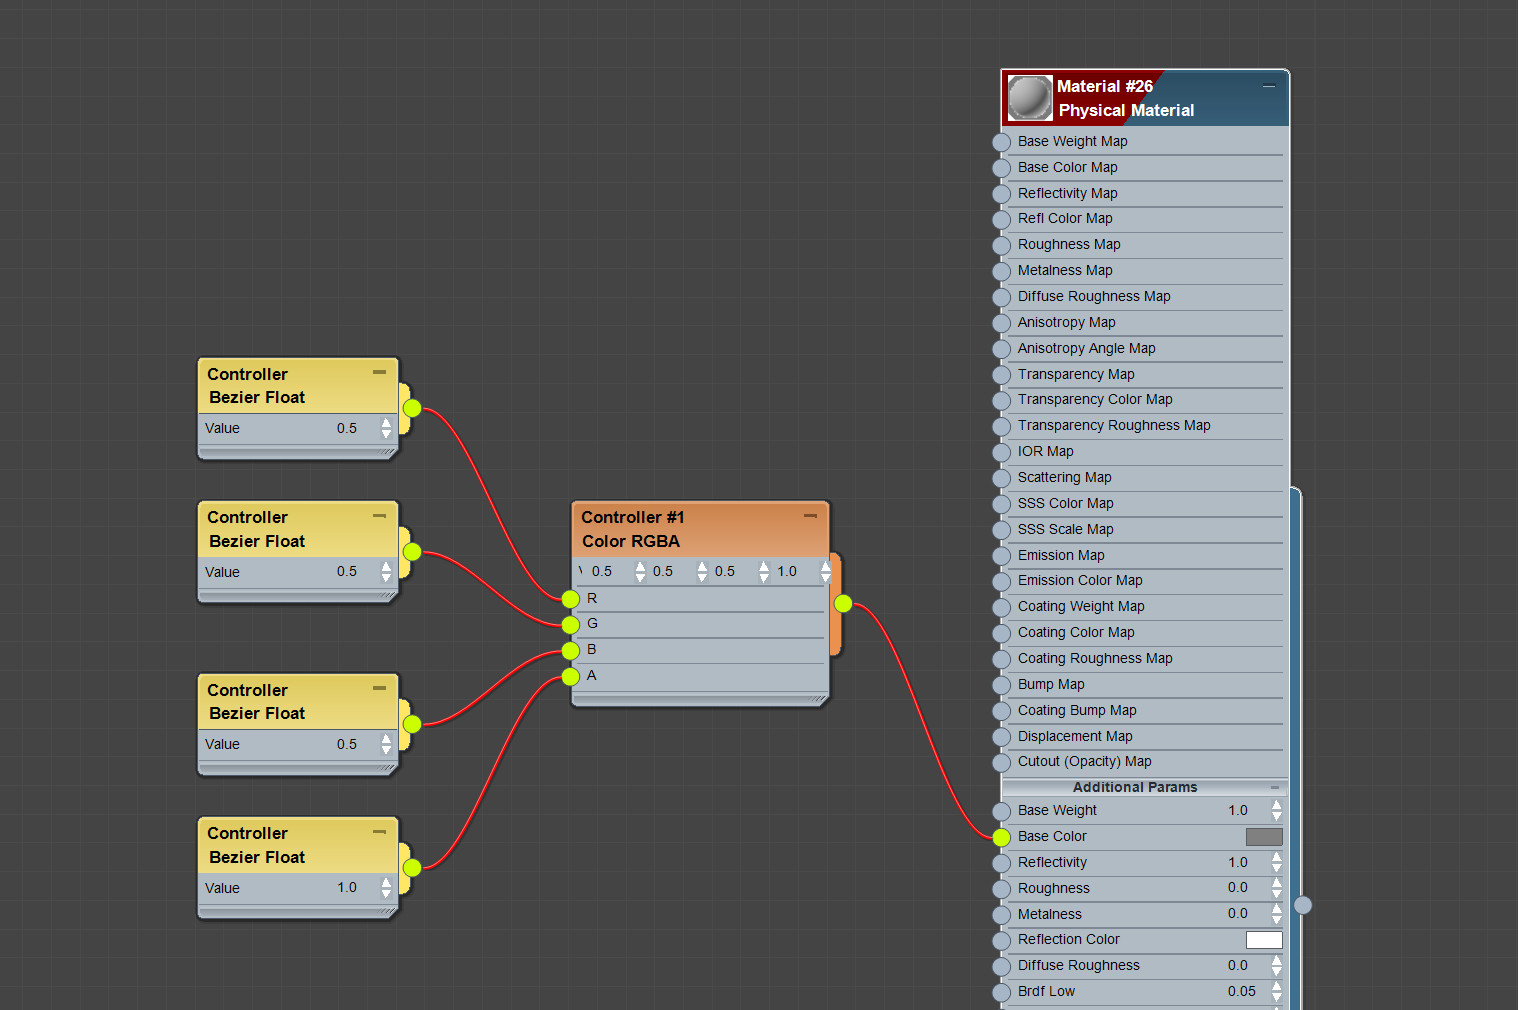This screenshot has height=1010, width=1518.
Task: Click the Emission Map input socket
Action: (1002, 556)
